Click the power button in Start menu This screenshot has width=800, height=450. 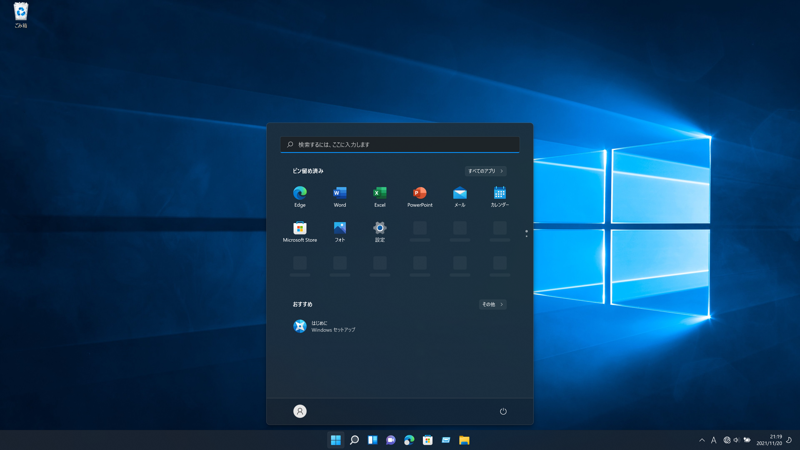[x=503, y=411]
